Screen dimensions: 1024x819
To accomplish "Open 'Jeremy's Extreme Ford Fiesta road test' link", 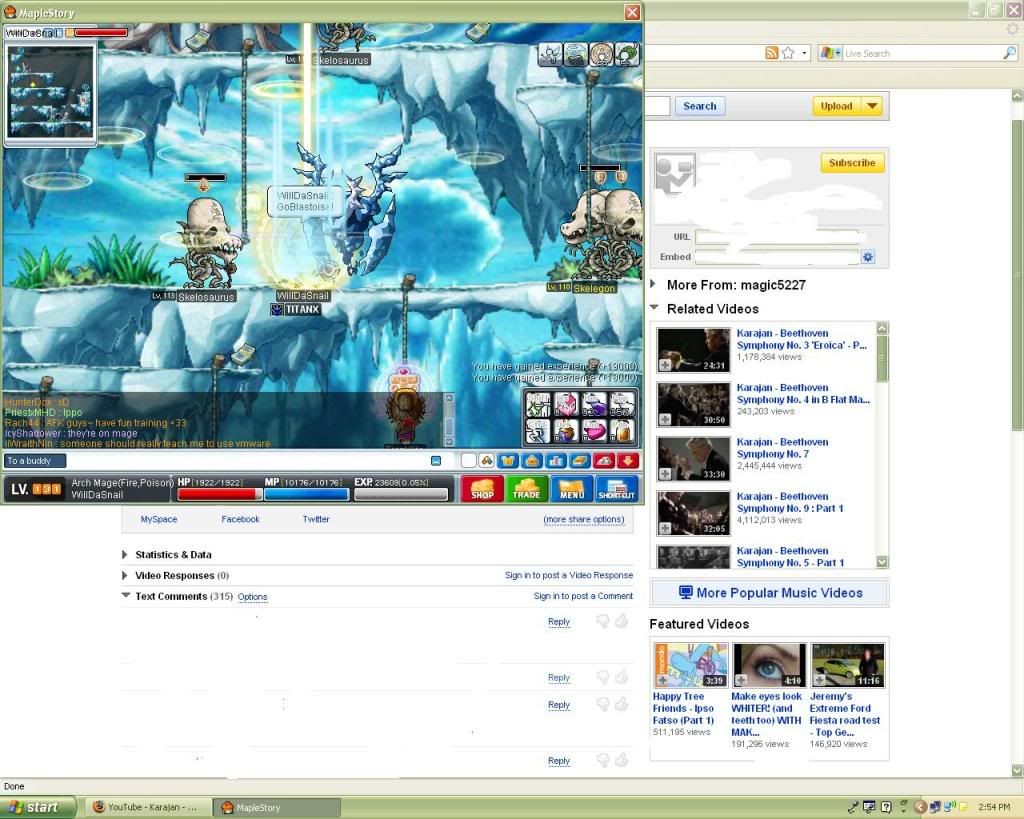I will click(x=845, y=715).
